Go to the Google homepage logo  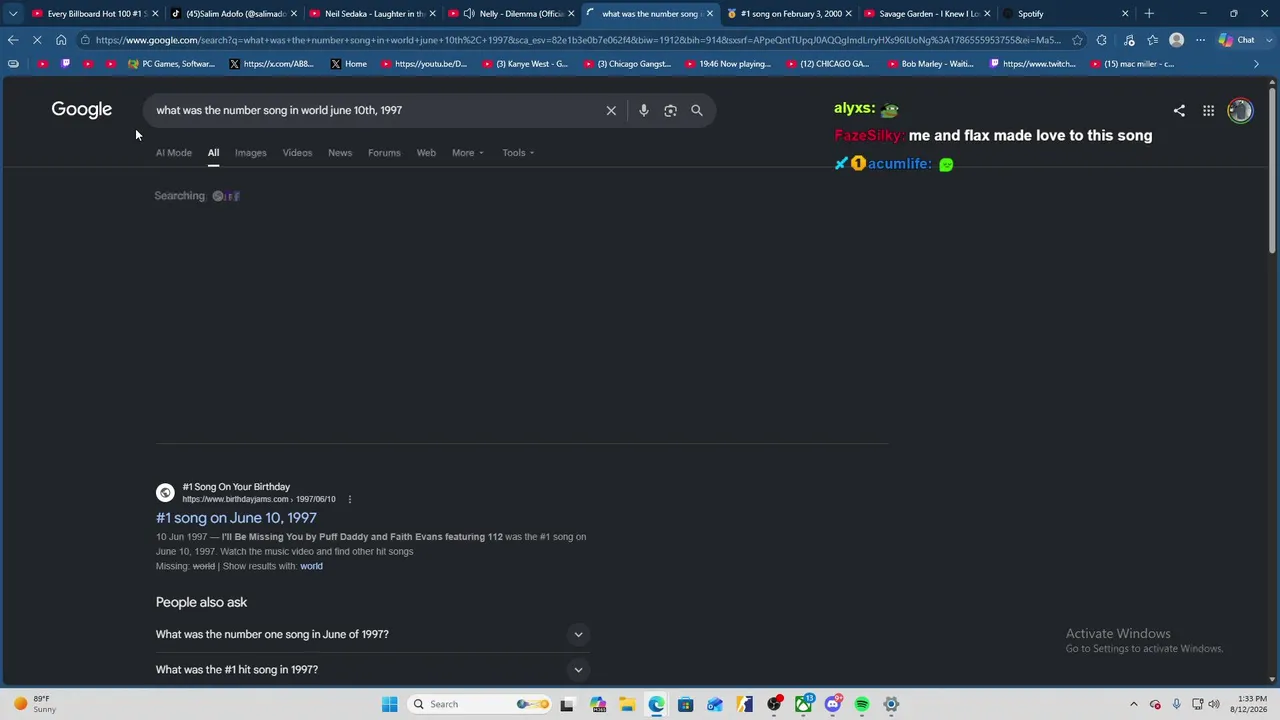click(x=82, y=110)
